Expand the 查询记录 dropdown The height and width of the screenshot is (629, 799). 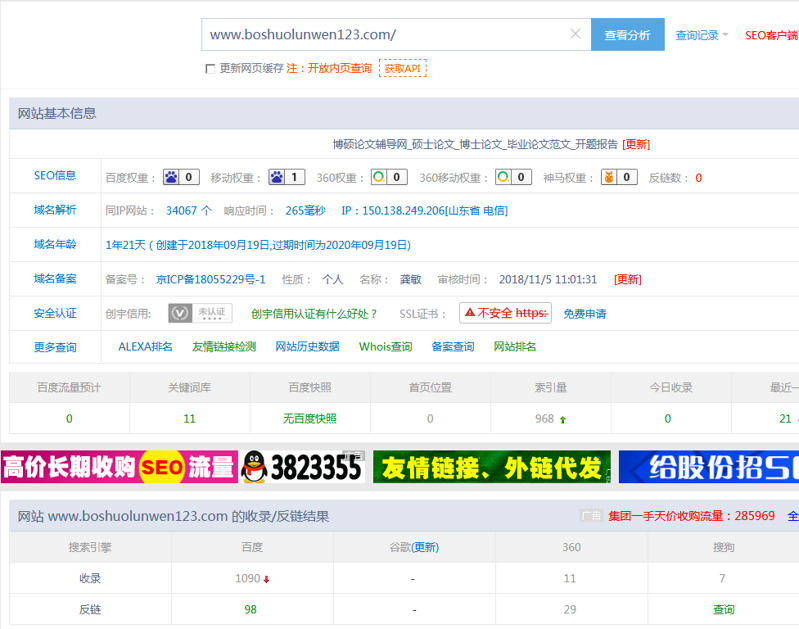click(x=702, y=35)
